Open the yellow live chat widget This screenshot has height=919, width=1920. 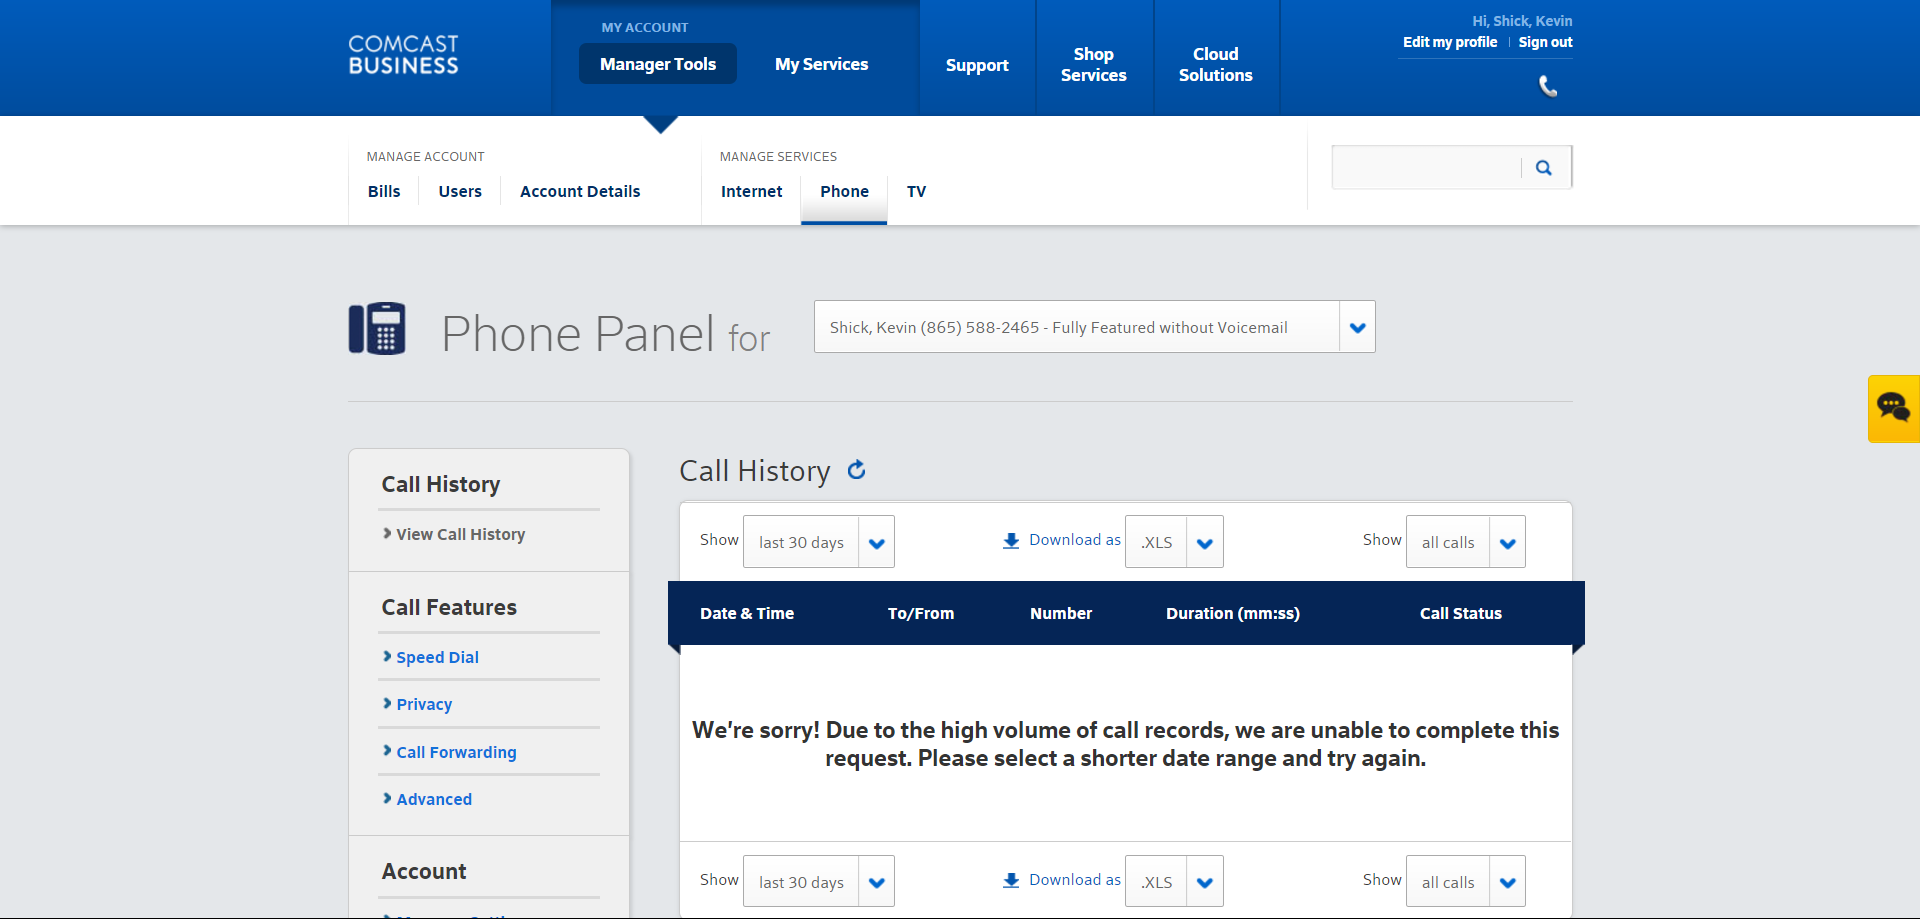[1893, 408]
